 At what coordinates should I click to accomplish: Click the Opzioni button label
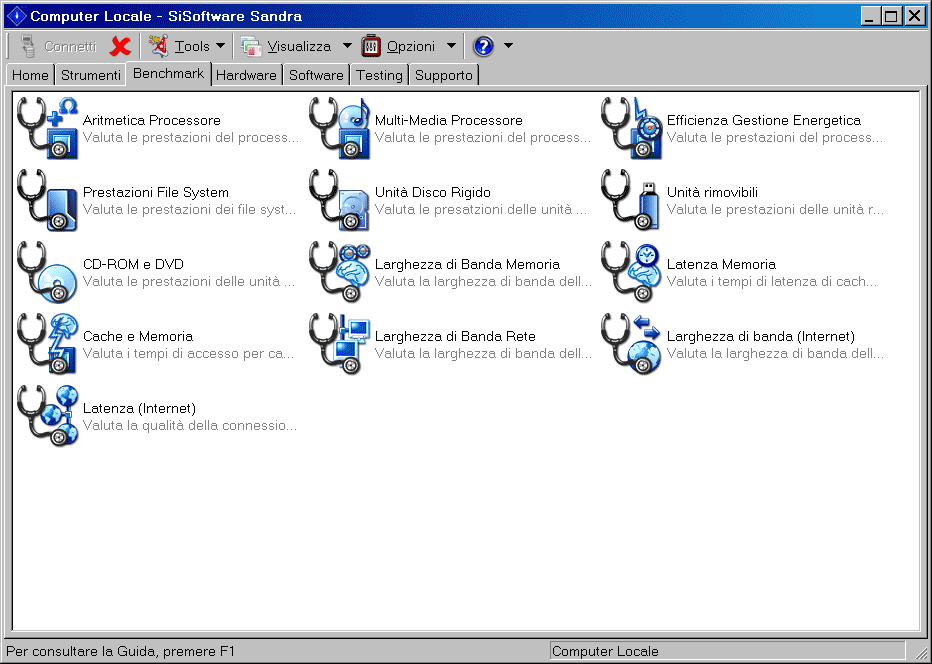[x=411, y=46]
